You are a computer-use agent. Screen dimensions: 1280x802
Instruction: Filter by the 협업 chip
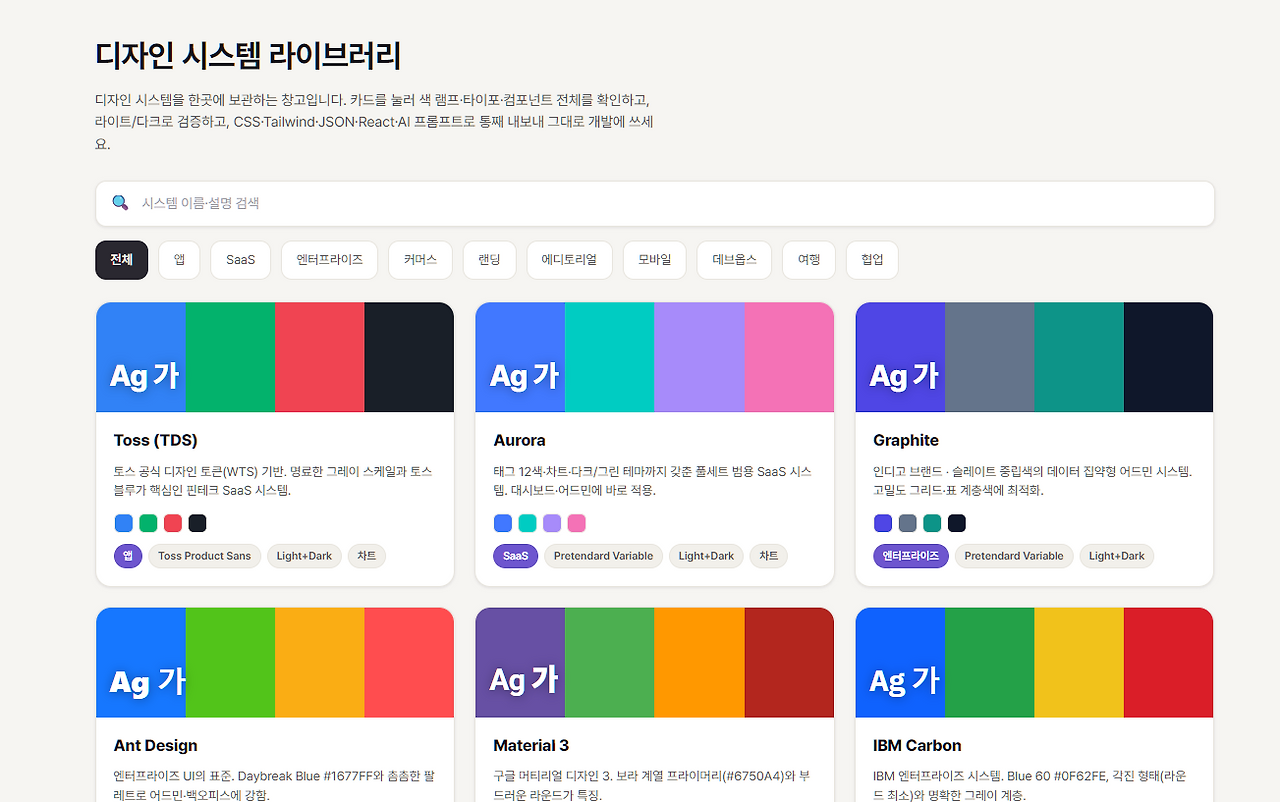click(872, 260)
